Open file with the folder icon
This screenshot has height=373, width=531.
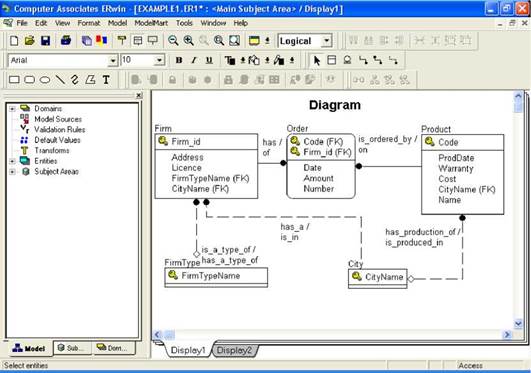click(x=30, y=41)
